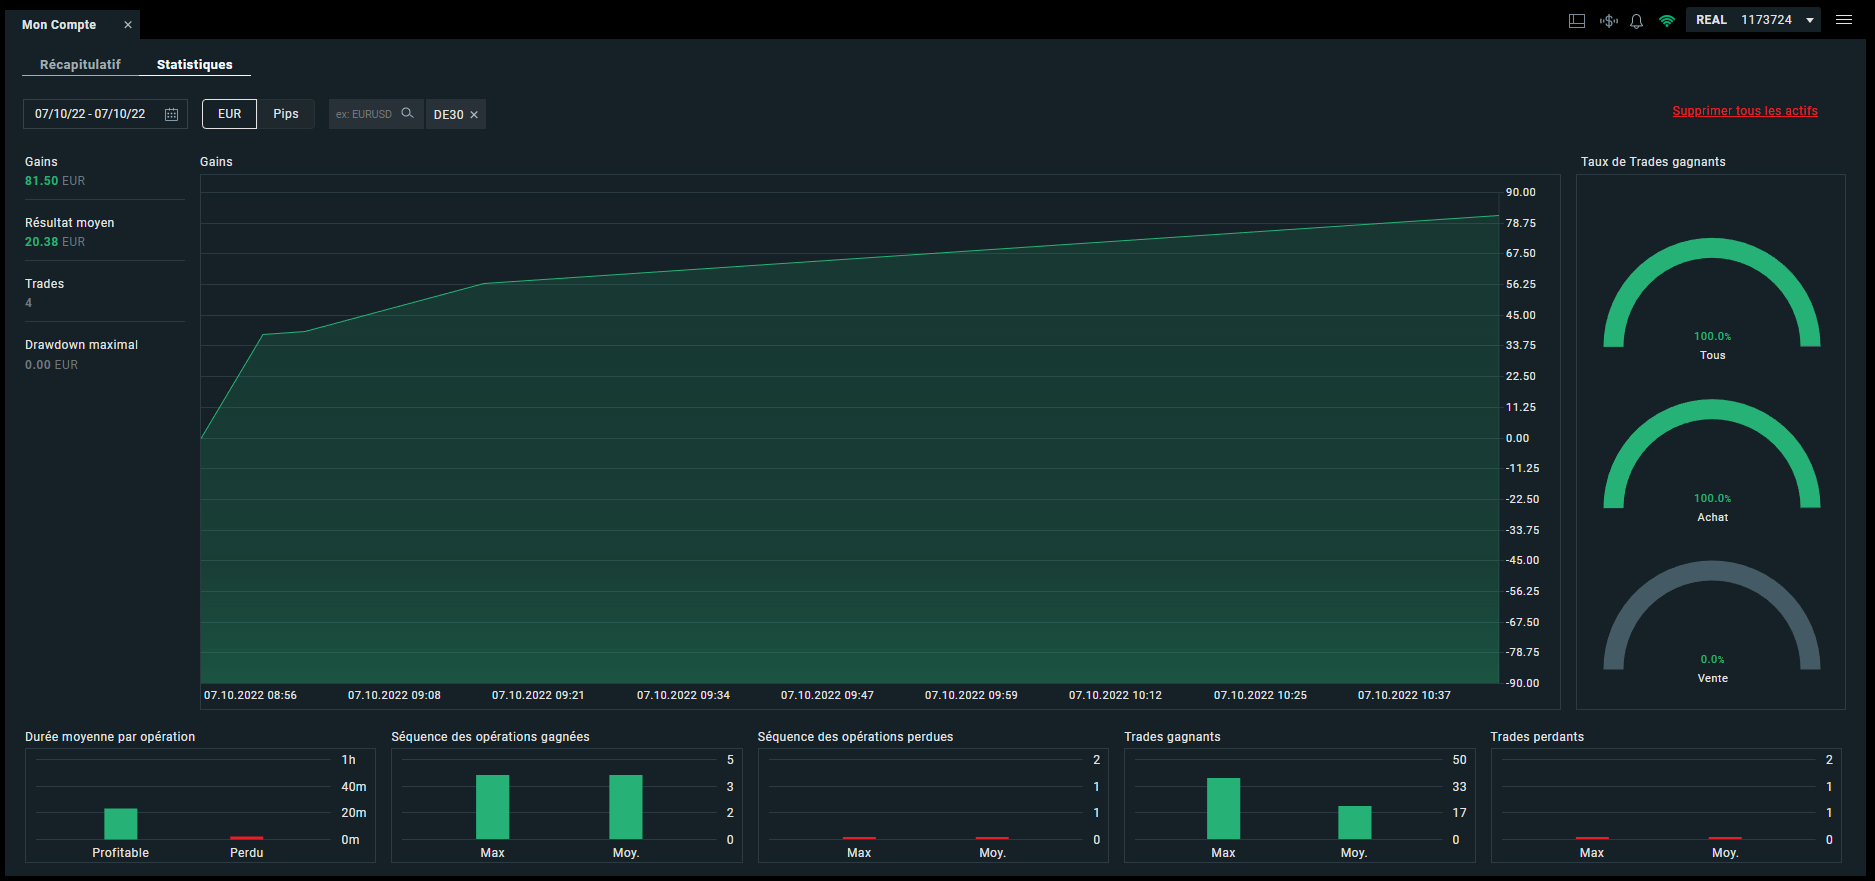1875x881 pixels.
Task: Switch results display to EUR
Action: (229, 114)
